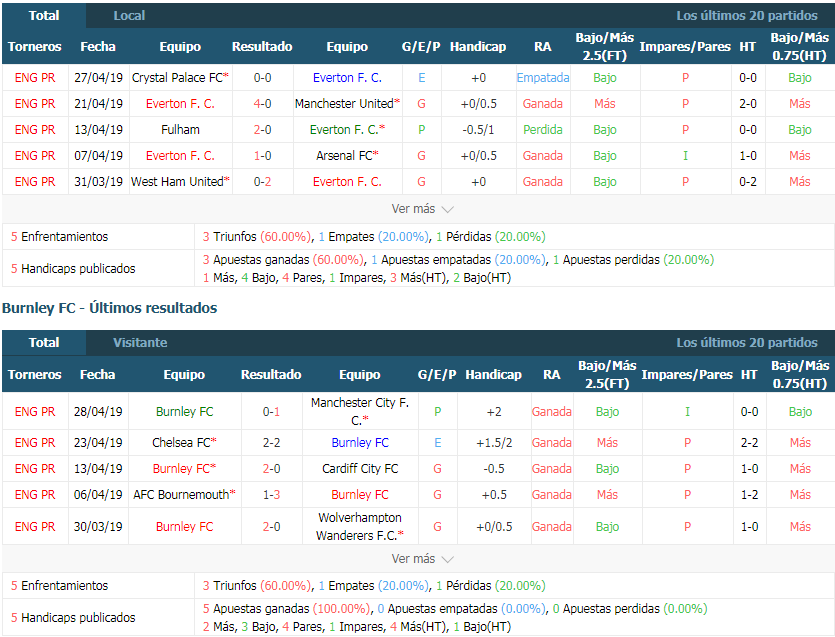Click the Perdida RA value
835x637 pixels.
pos(543,130)
